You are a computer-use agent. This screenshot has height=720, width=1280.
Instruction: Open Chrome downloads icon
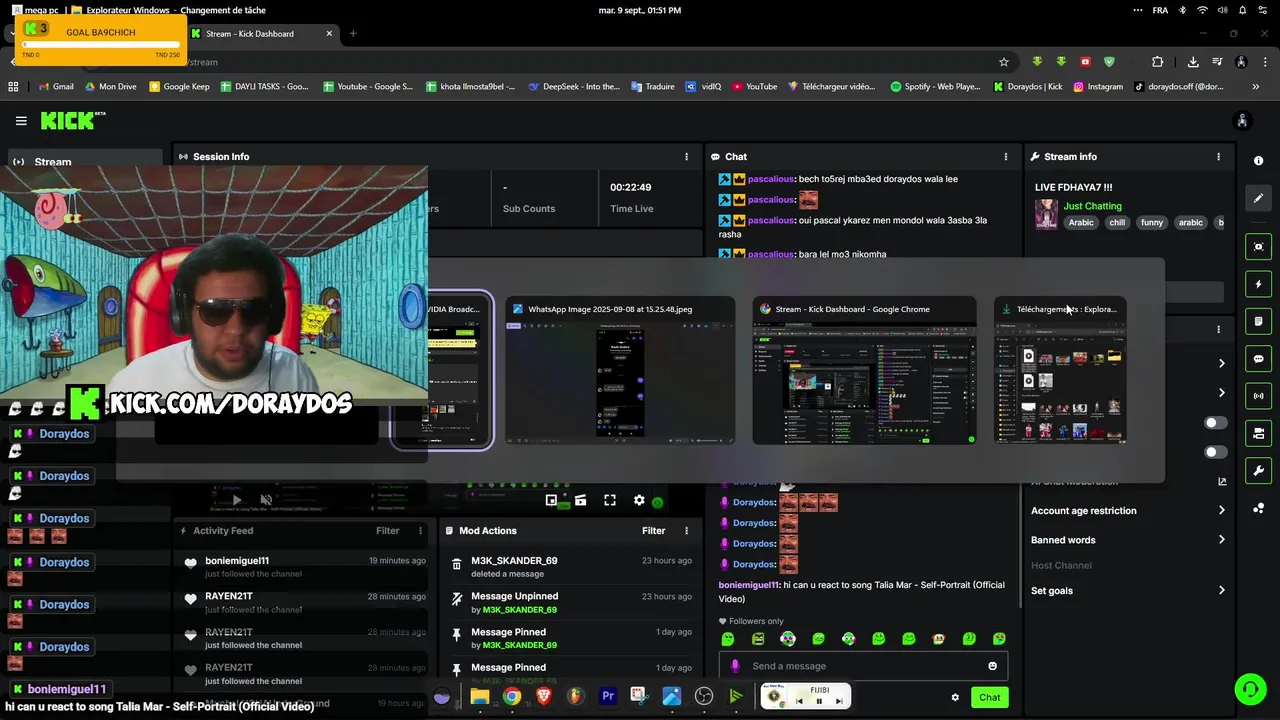point(1193,62)
